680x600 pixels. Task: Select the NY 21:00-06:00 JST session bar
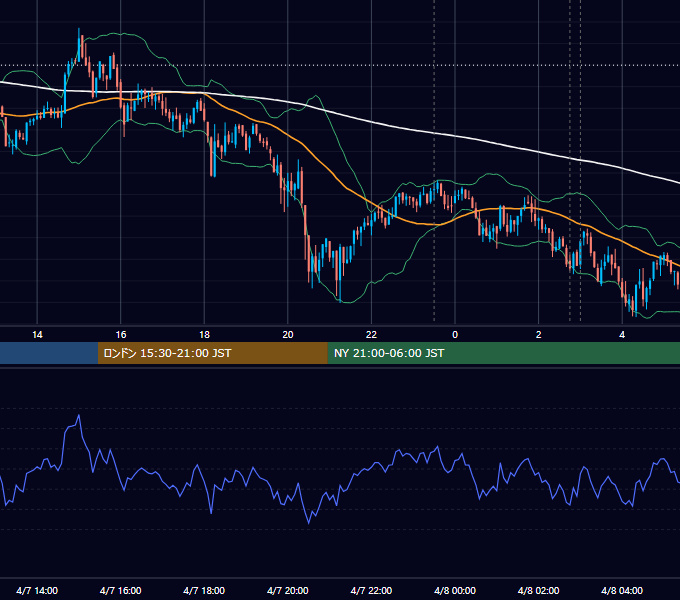pos(503,353)
